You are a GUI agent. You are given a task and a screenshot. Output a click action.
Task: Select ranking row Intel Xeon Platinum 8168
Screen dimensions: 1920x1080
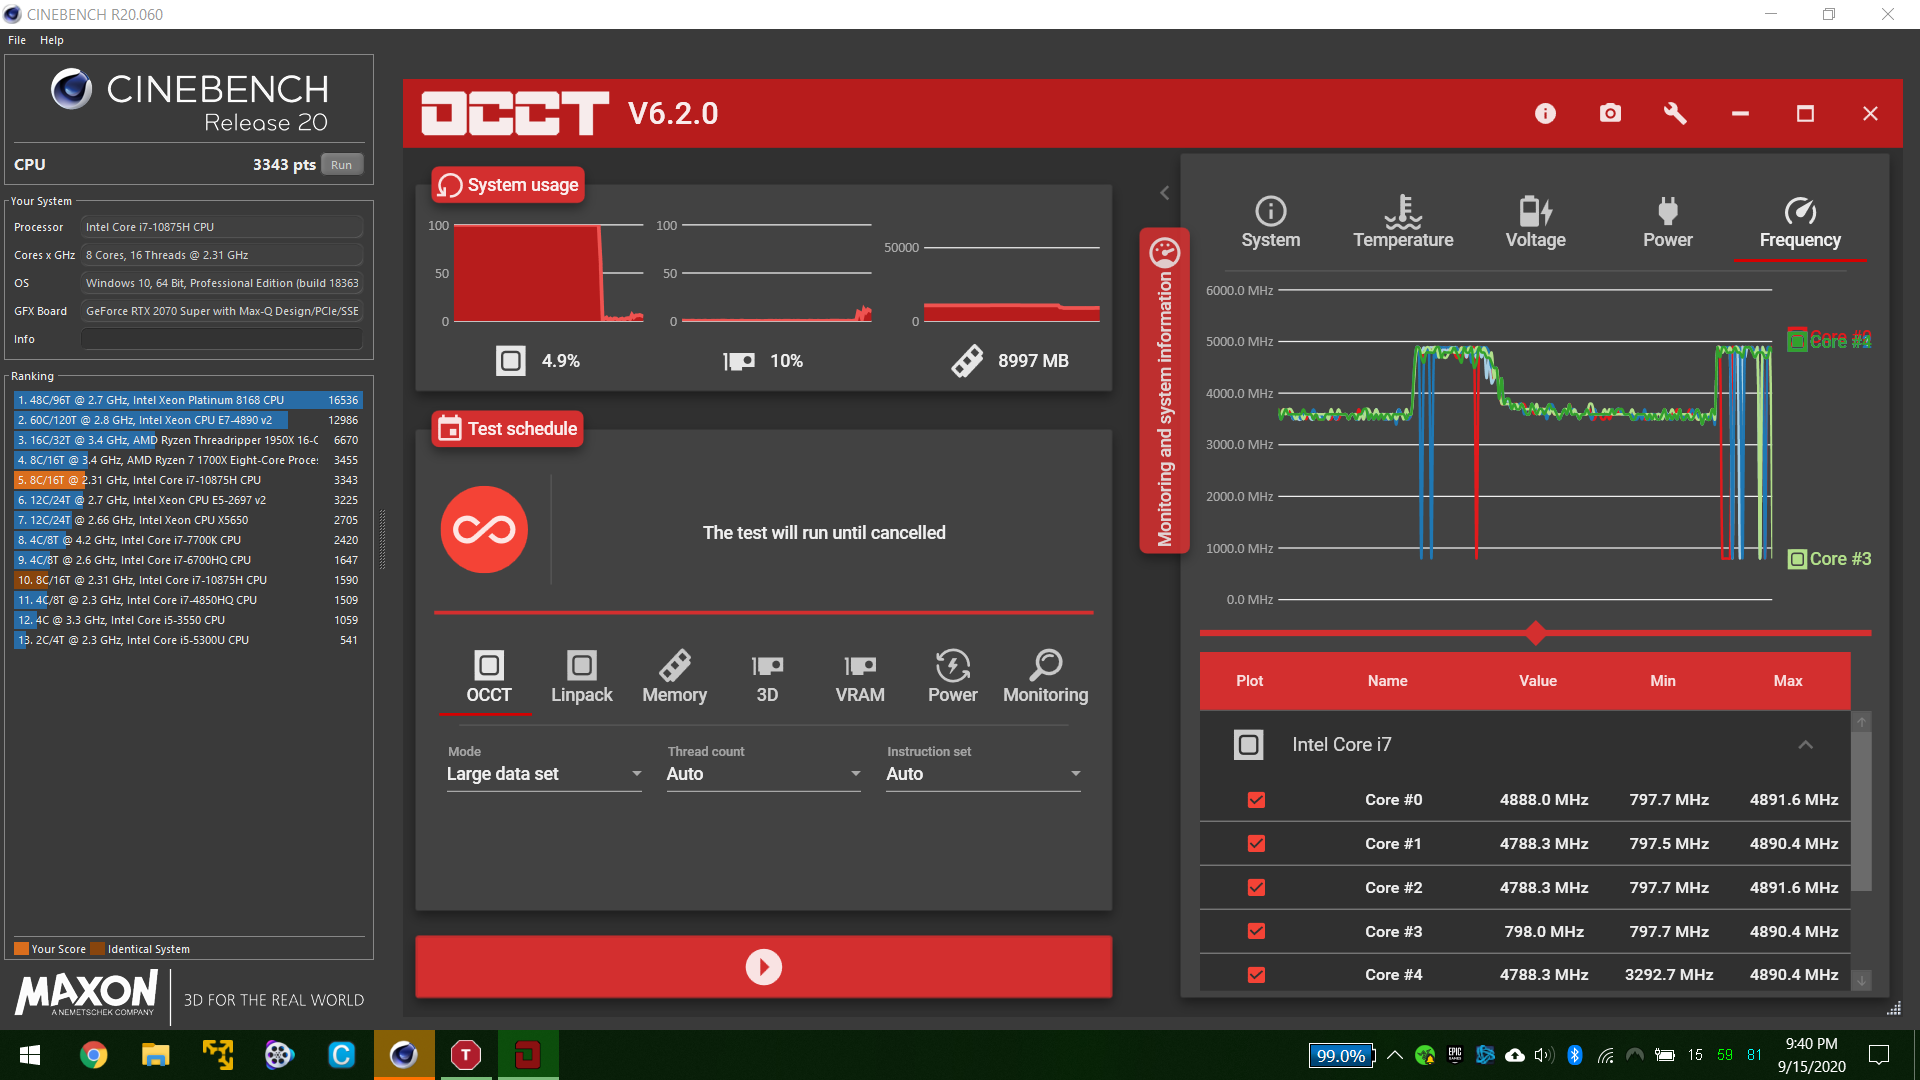(188, 400)
